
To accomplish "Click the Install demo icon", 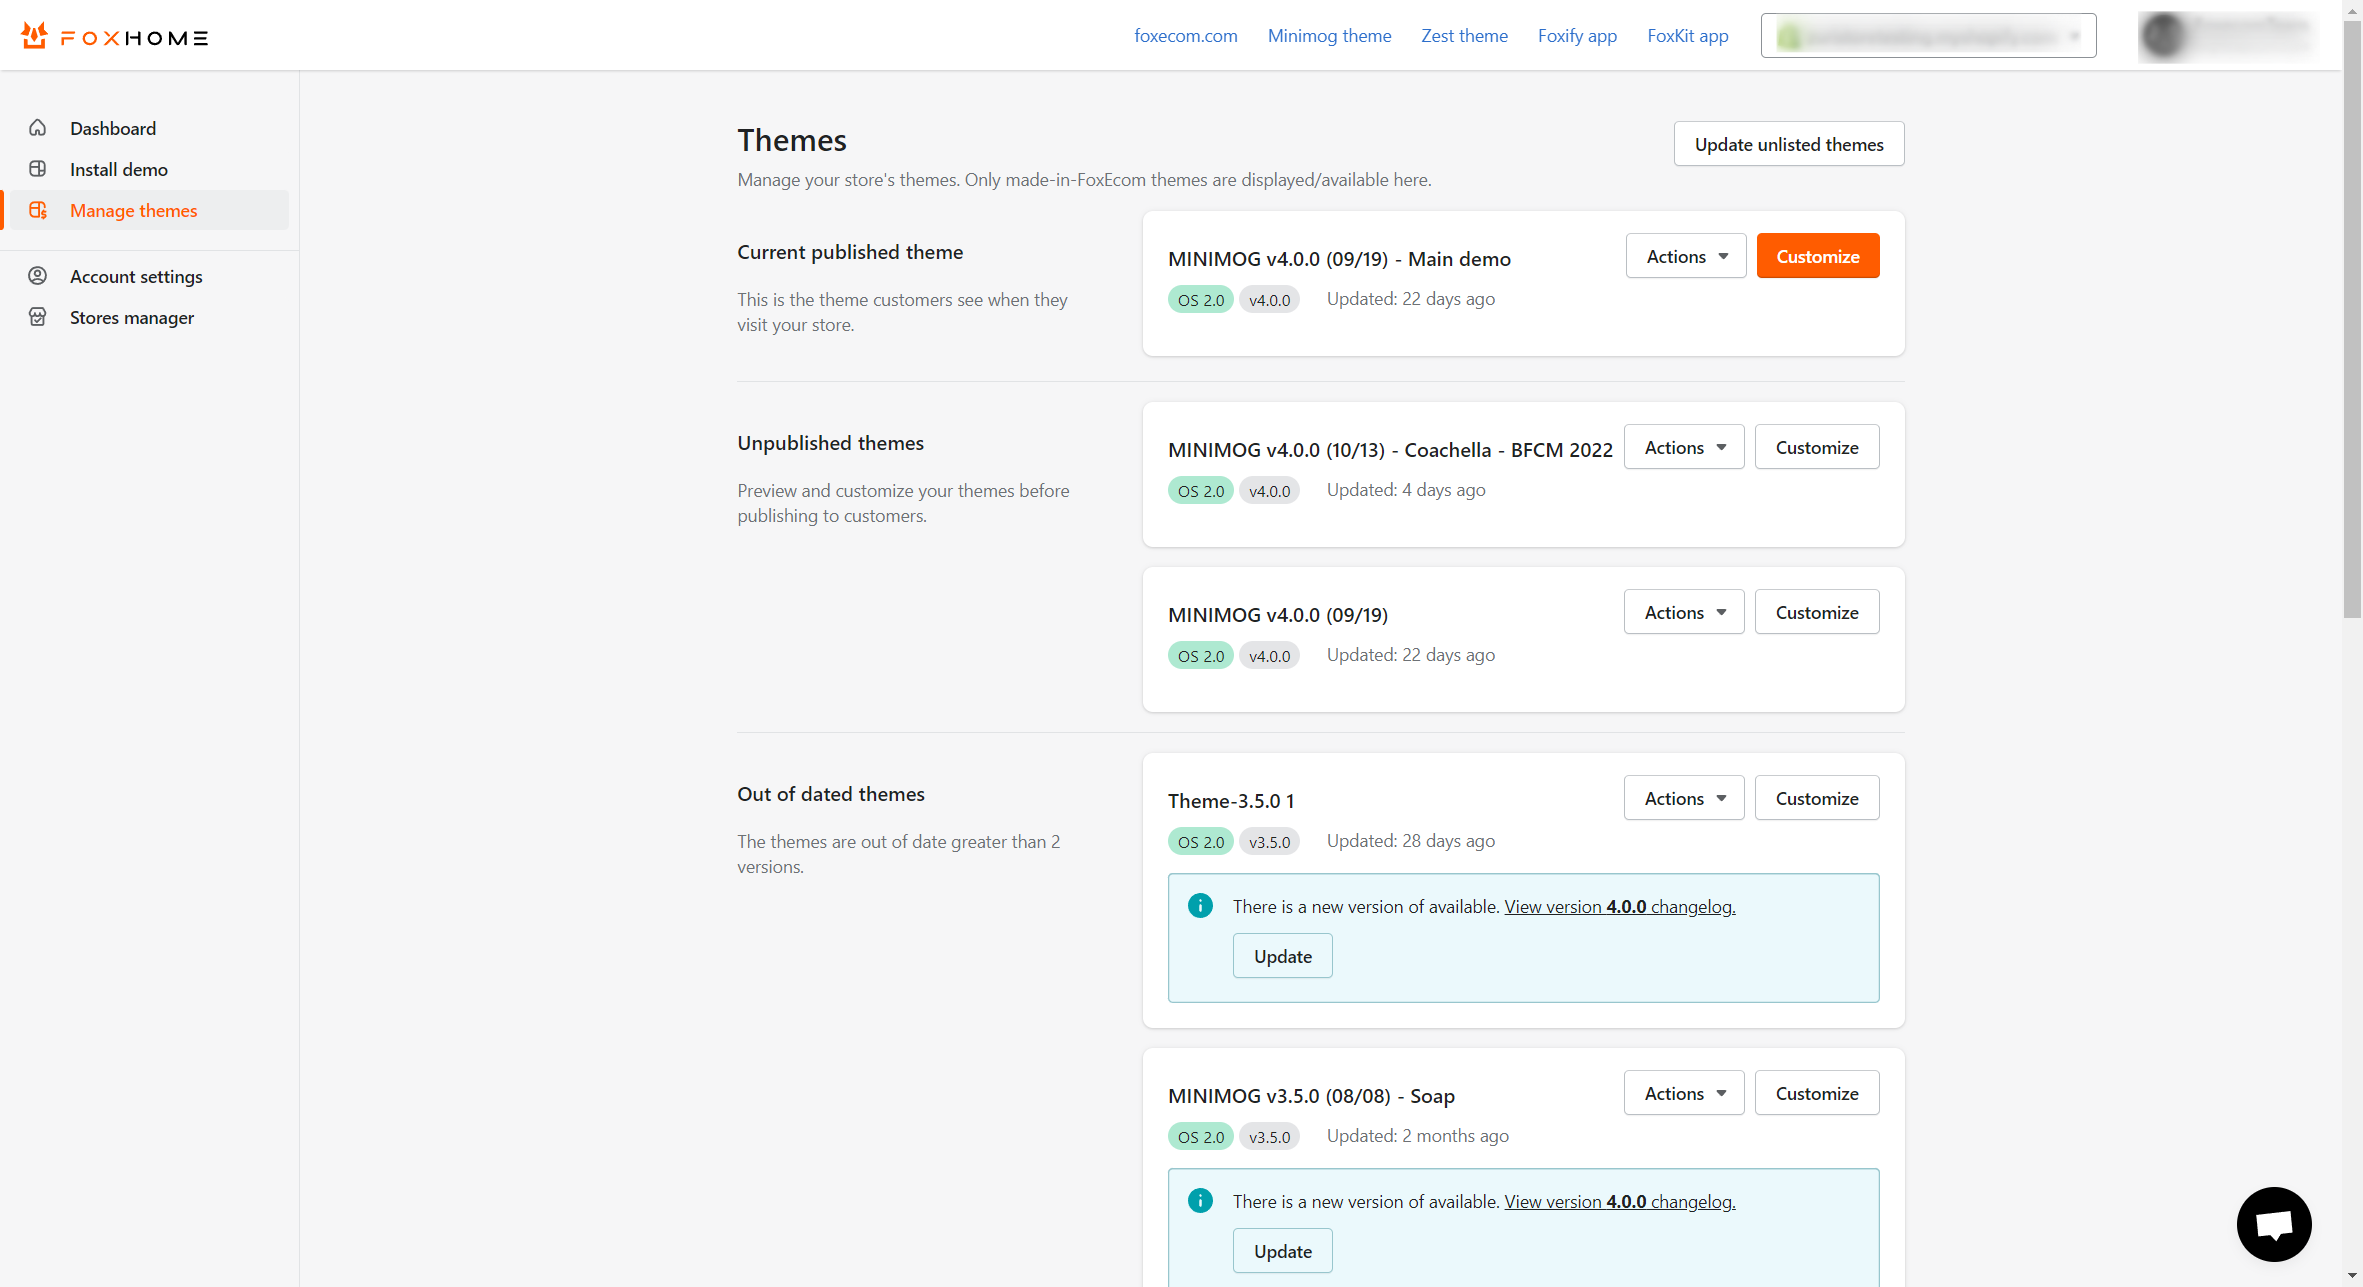I will (38, 169).
